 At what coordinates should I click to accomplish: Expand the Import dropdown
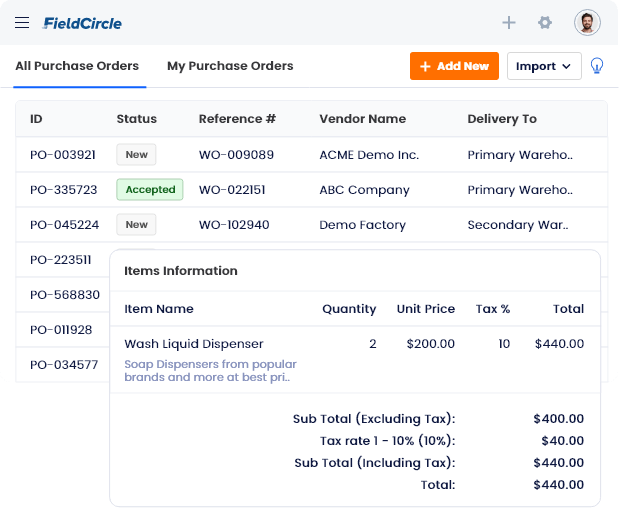(x=544, y=66)
